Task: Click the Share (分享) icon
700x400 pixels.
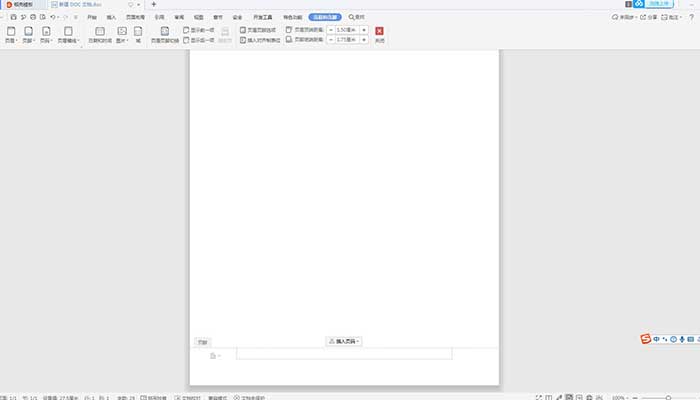Action: click(652, 17)
